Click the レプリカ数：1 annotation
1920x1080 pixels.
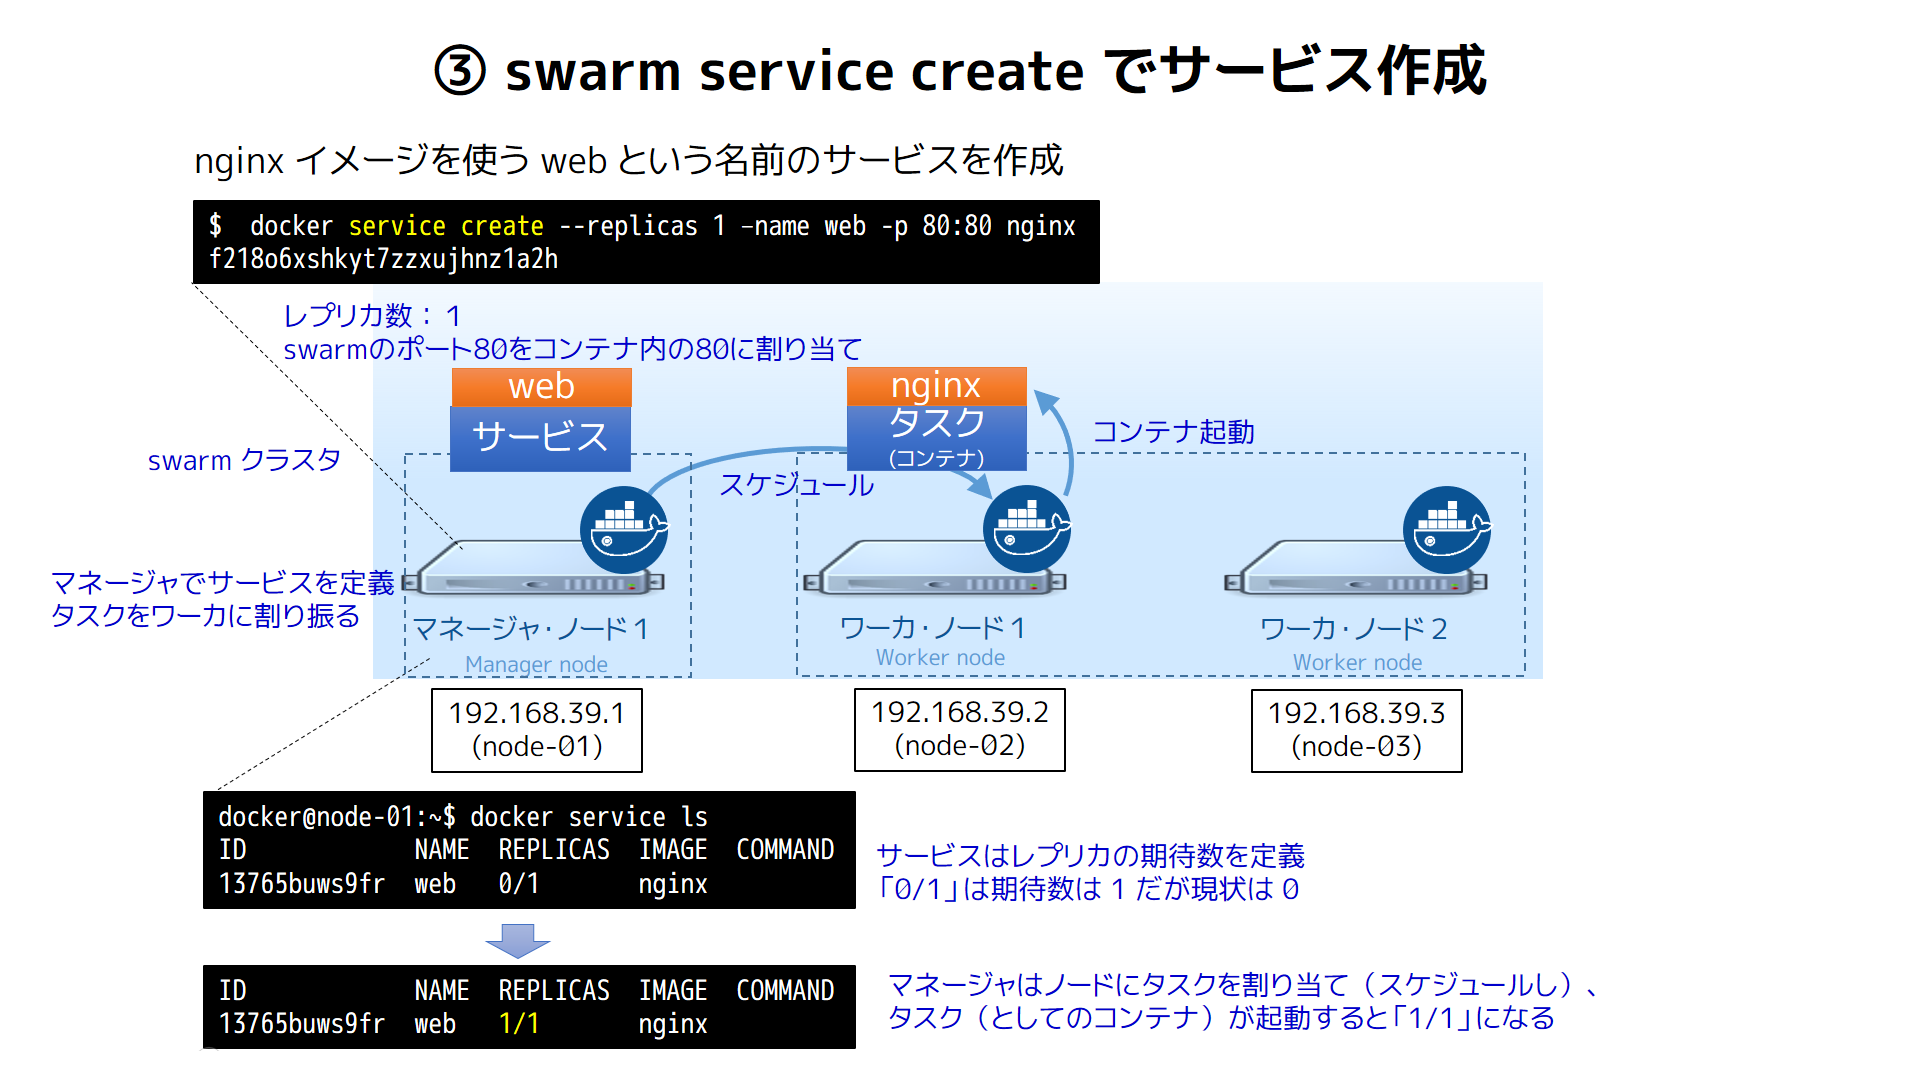click(373, 316)
